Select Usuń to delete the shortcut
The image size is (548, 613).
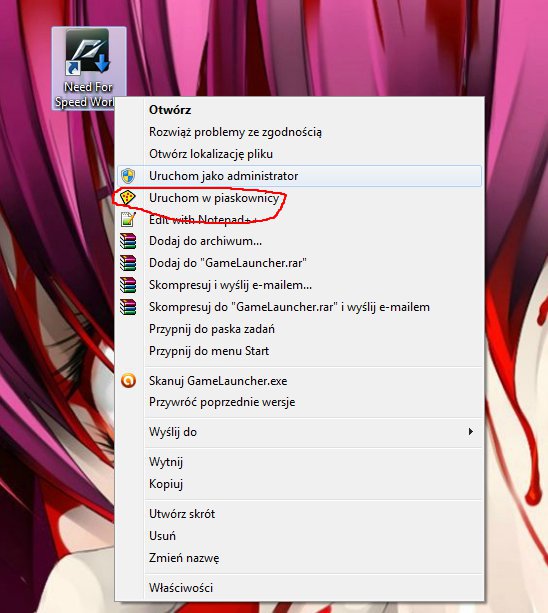[x=299, y=536]
